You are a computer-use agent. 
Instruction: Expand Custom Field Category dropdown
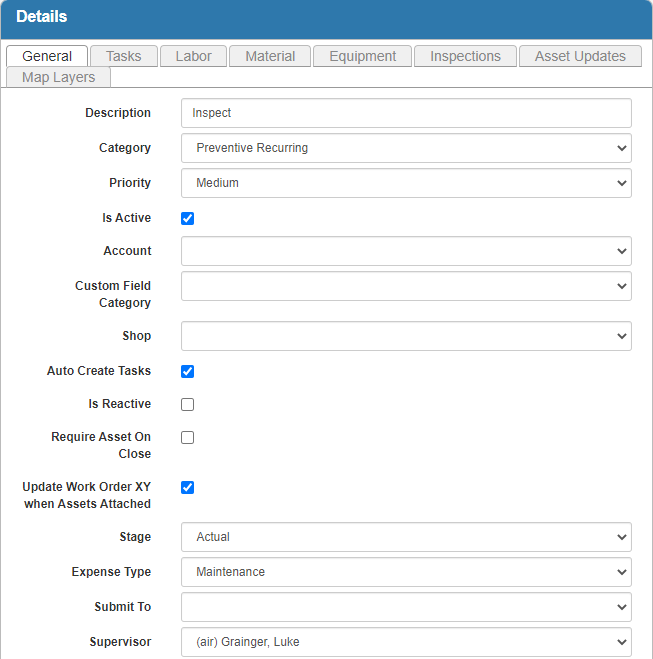[x=406, y=286]
